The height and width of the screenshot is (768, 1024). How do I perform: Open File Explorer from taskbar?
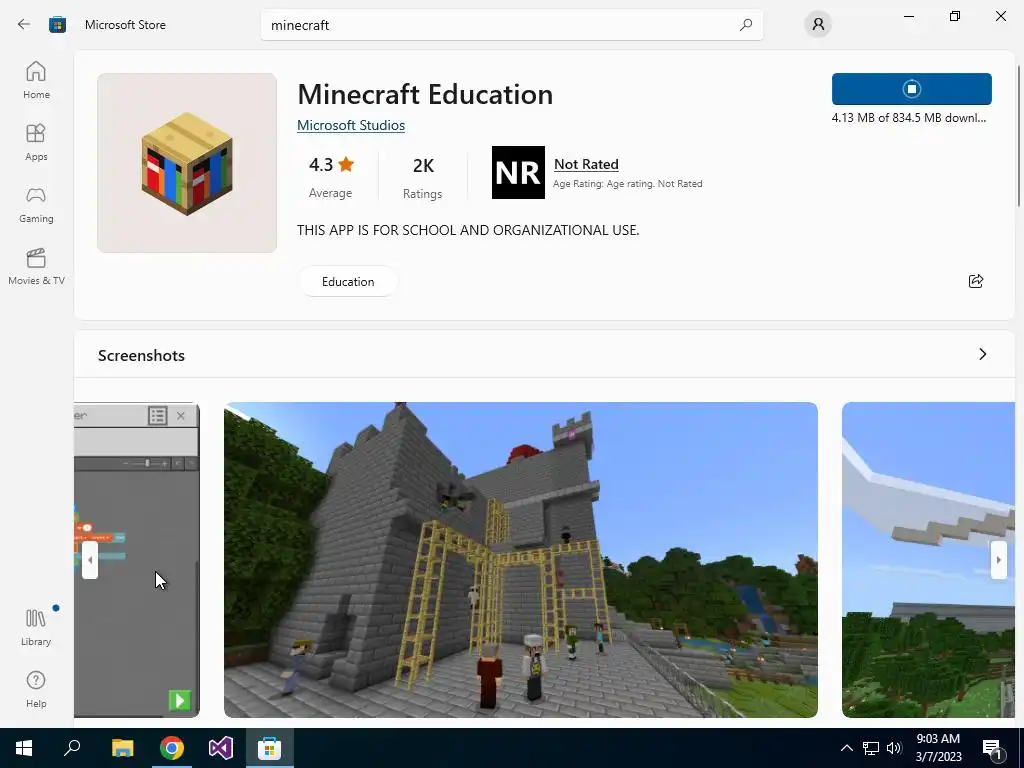point(122,748)
